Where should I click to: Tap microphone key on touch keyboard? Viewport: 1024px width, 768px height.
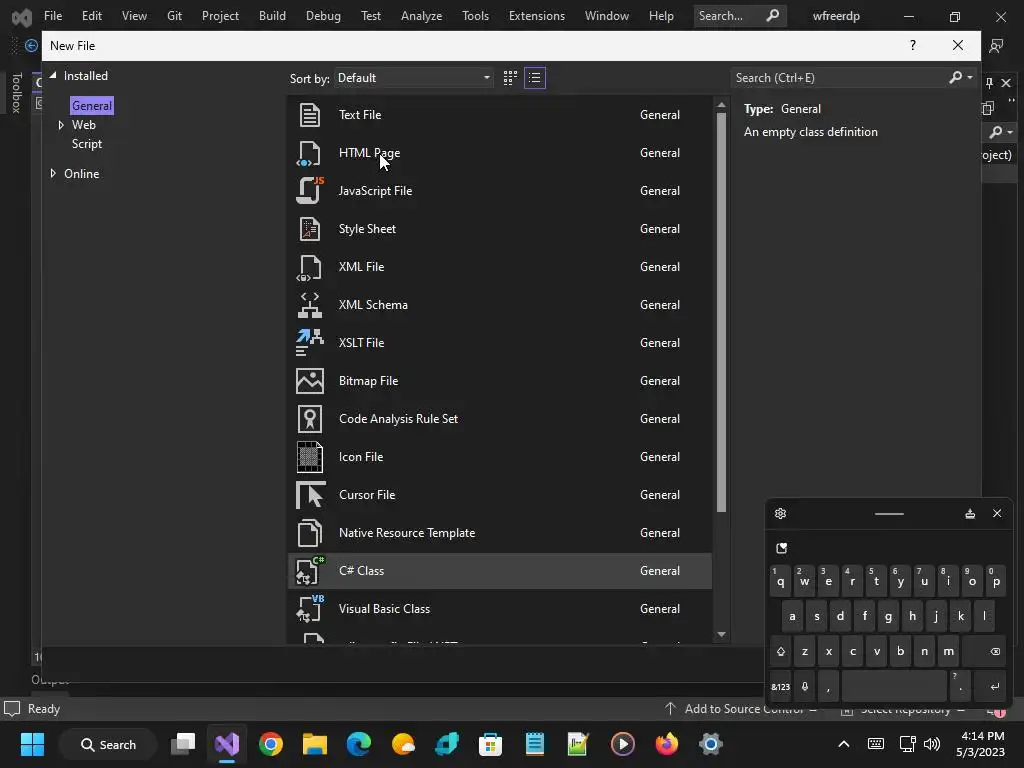pyautogui.click(x=805, y=686)
